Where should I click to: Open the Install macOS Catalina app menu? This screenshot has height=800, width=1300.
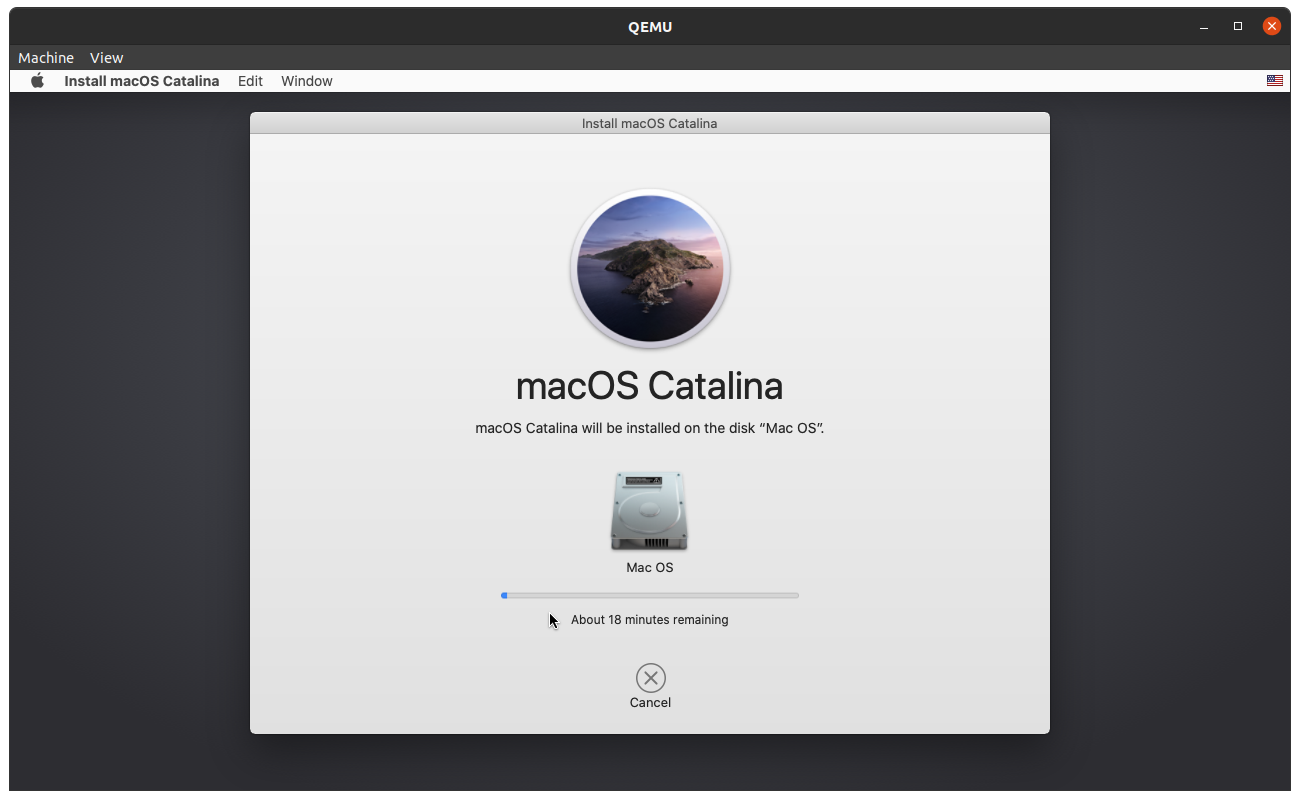coord(142,81)
